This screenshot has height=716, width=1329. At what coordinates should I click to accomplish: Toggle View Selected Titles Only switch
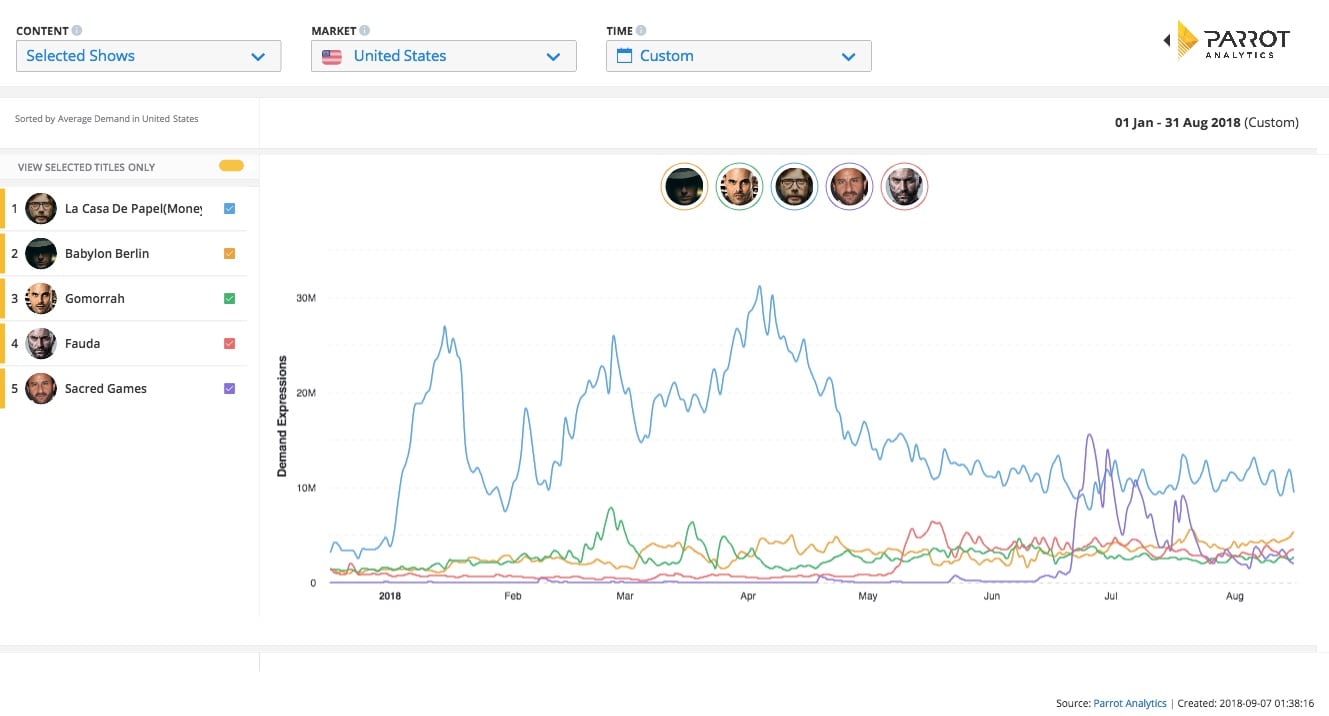coord(231,166)
